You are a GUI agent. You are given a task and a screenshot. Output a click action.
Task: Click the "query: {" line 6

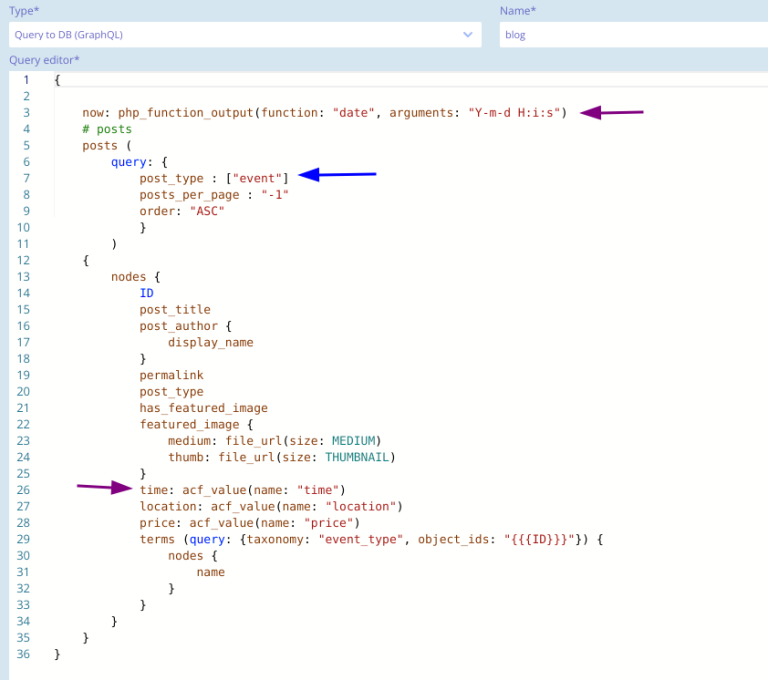point(139,162)
